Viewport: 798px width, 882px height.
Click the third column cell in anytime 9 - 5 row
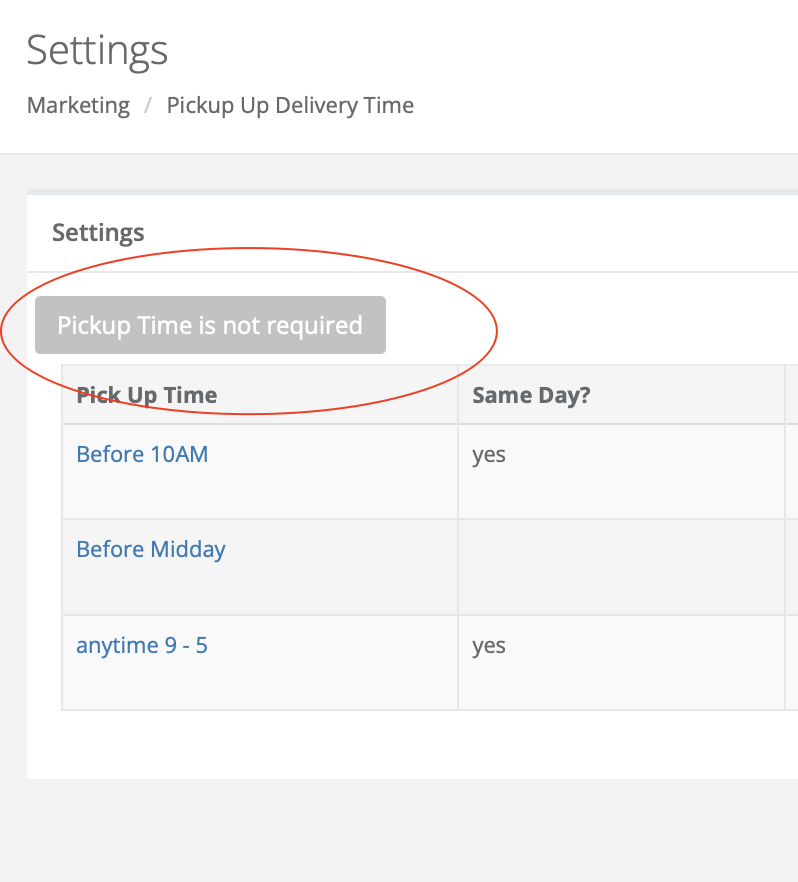(791, 662)
